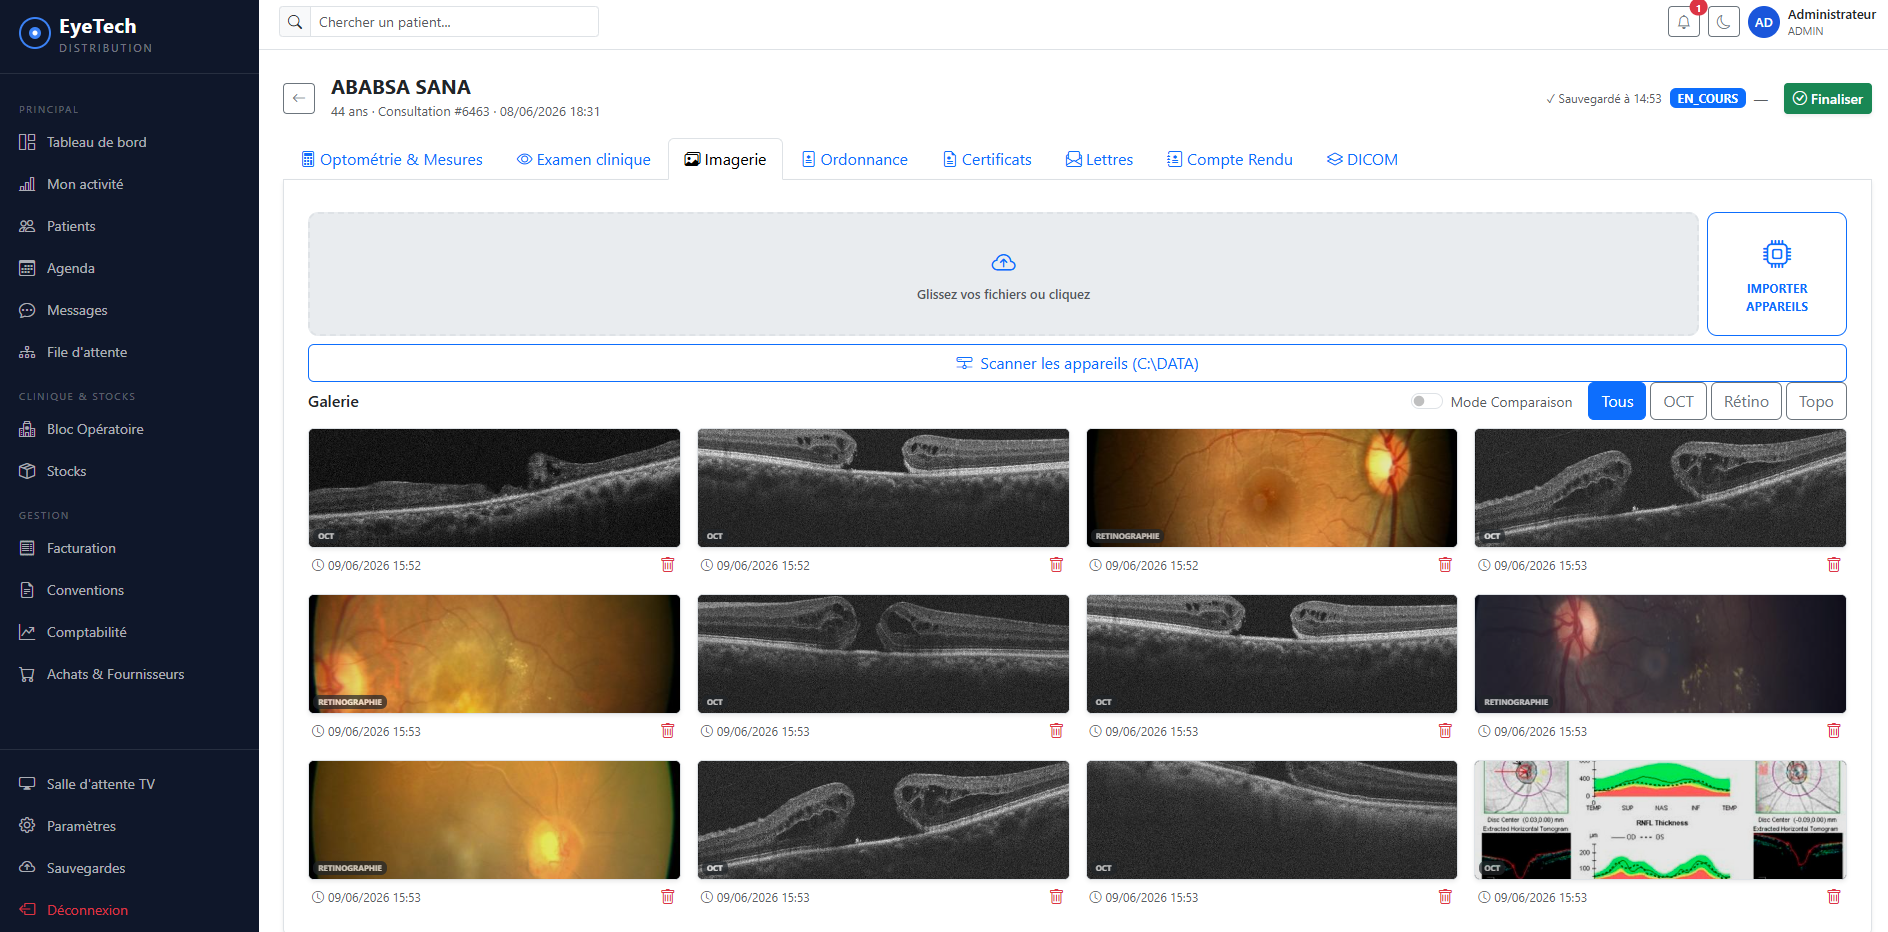Click the Déconnexion logout icon

click(x=28, y=909)
